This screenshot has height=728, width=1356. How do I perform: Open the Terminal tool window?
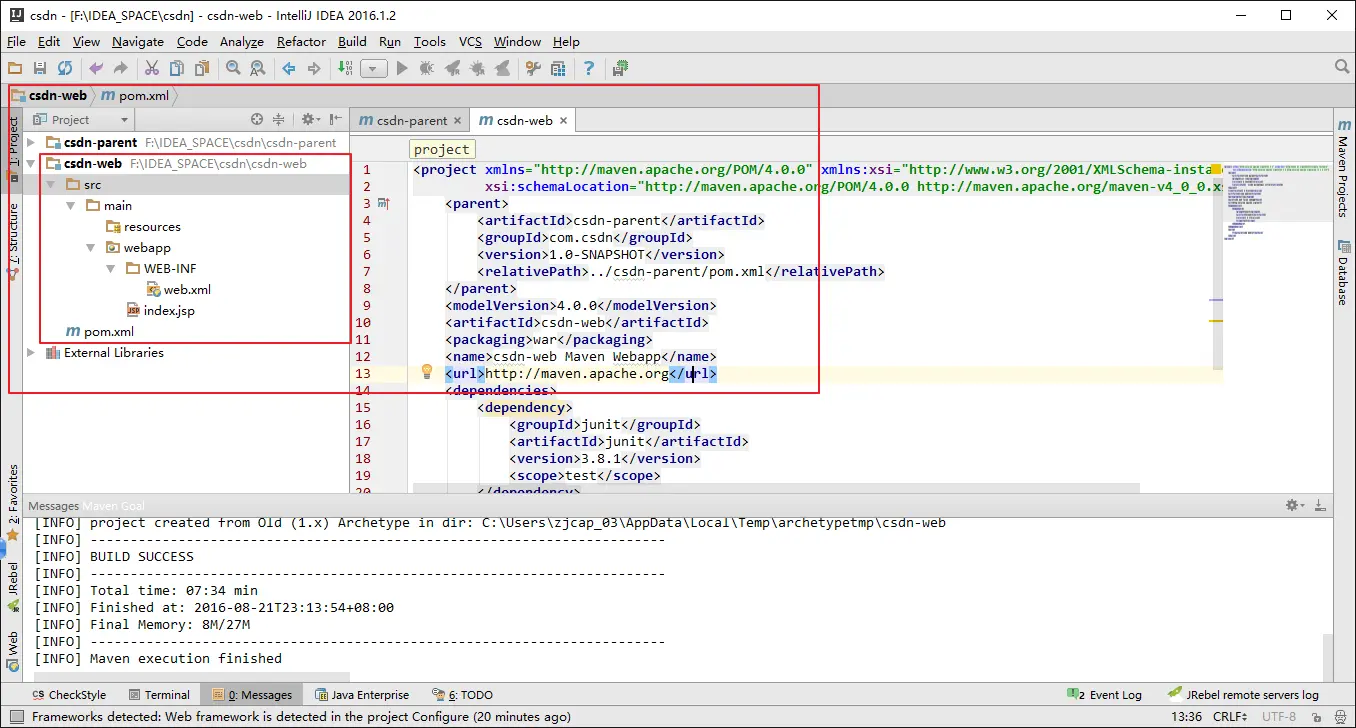coord(157,695)
